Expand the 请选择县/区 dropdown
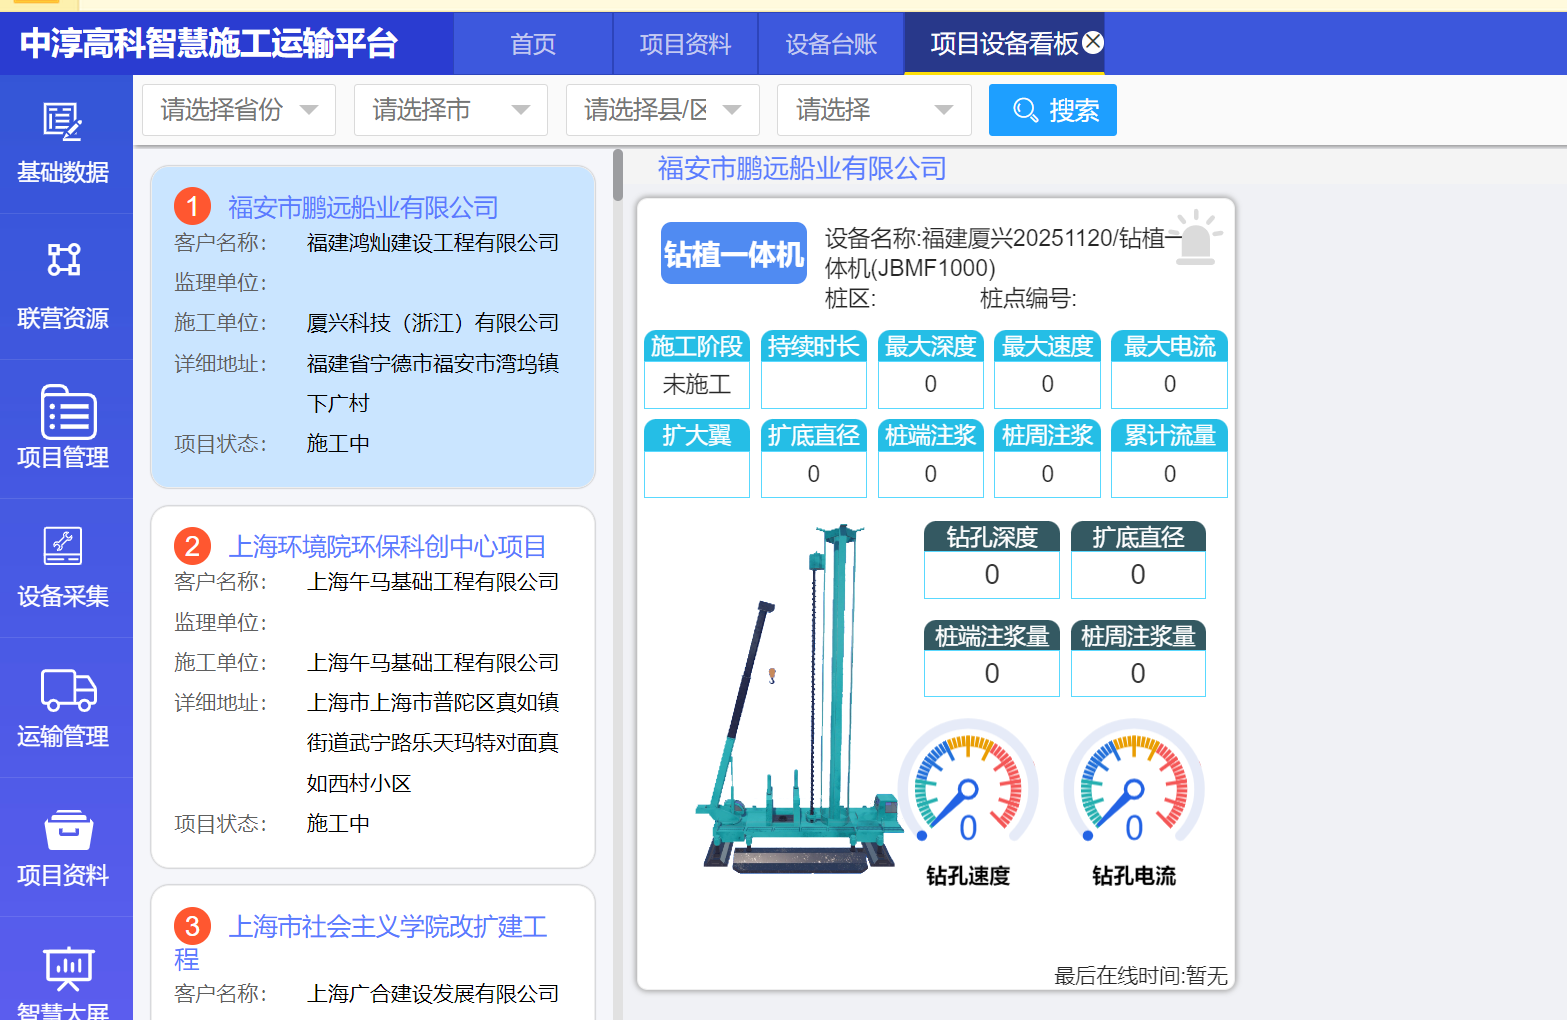Screen dimensions: 1567x1020 (662, 110)
